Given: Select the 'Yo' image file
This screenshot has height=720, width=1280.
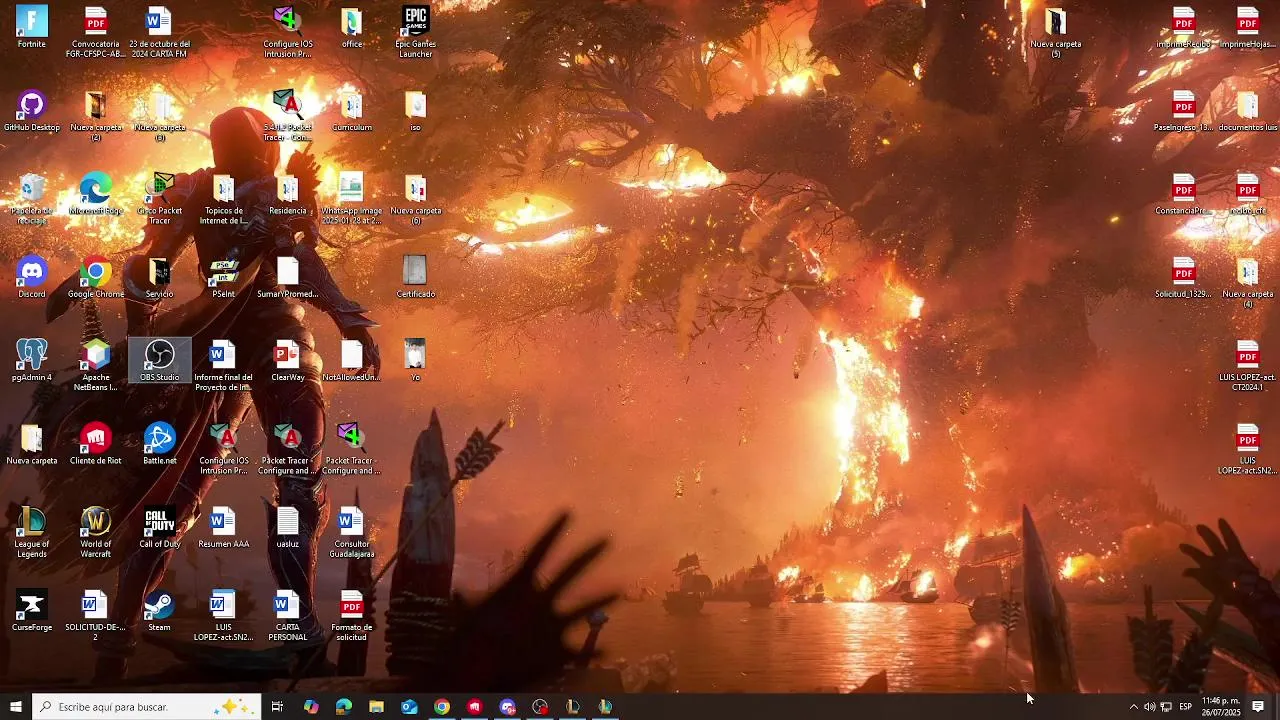Looking at the screenshot, I should coord(416,360).
